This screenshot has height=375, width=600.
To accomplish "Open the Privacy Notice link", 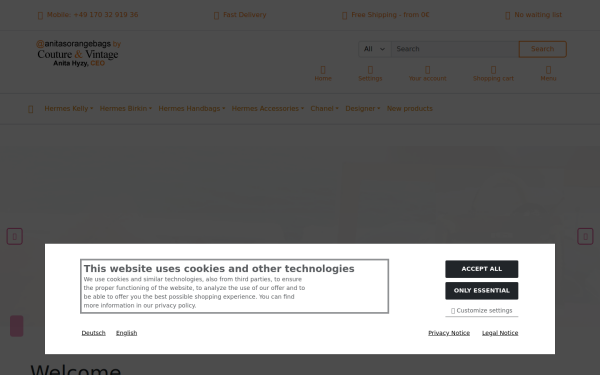I will [449, 333].
